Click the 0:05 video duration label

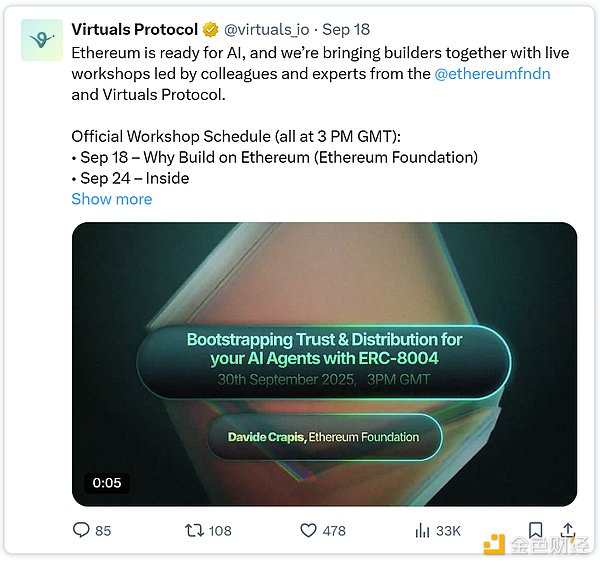click(107, 482)
